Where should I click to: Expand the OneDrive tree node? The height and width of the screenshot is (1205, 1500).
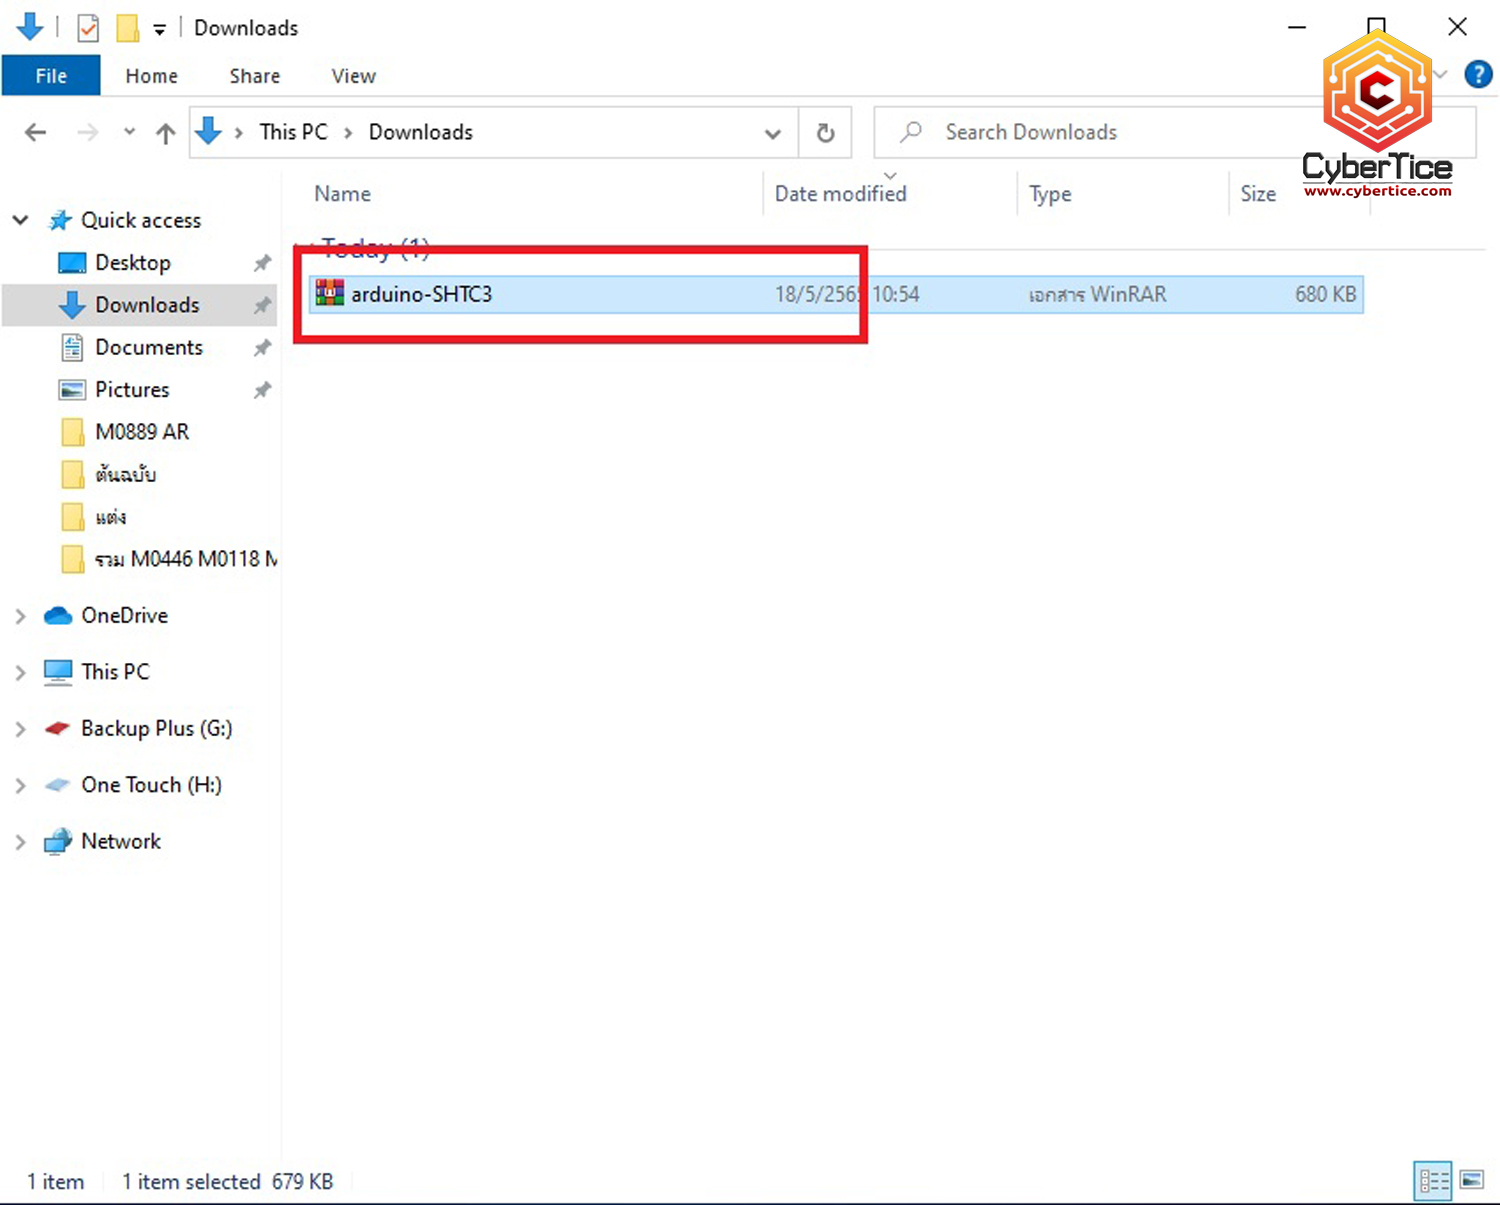(x=20, y=616)
